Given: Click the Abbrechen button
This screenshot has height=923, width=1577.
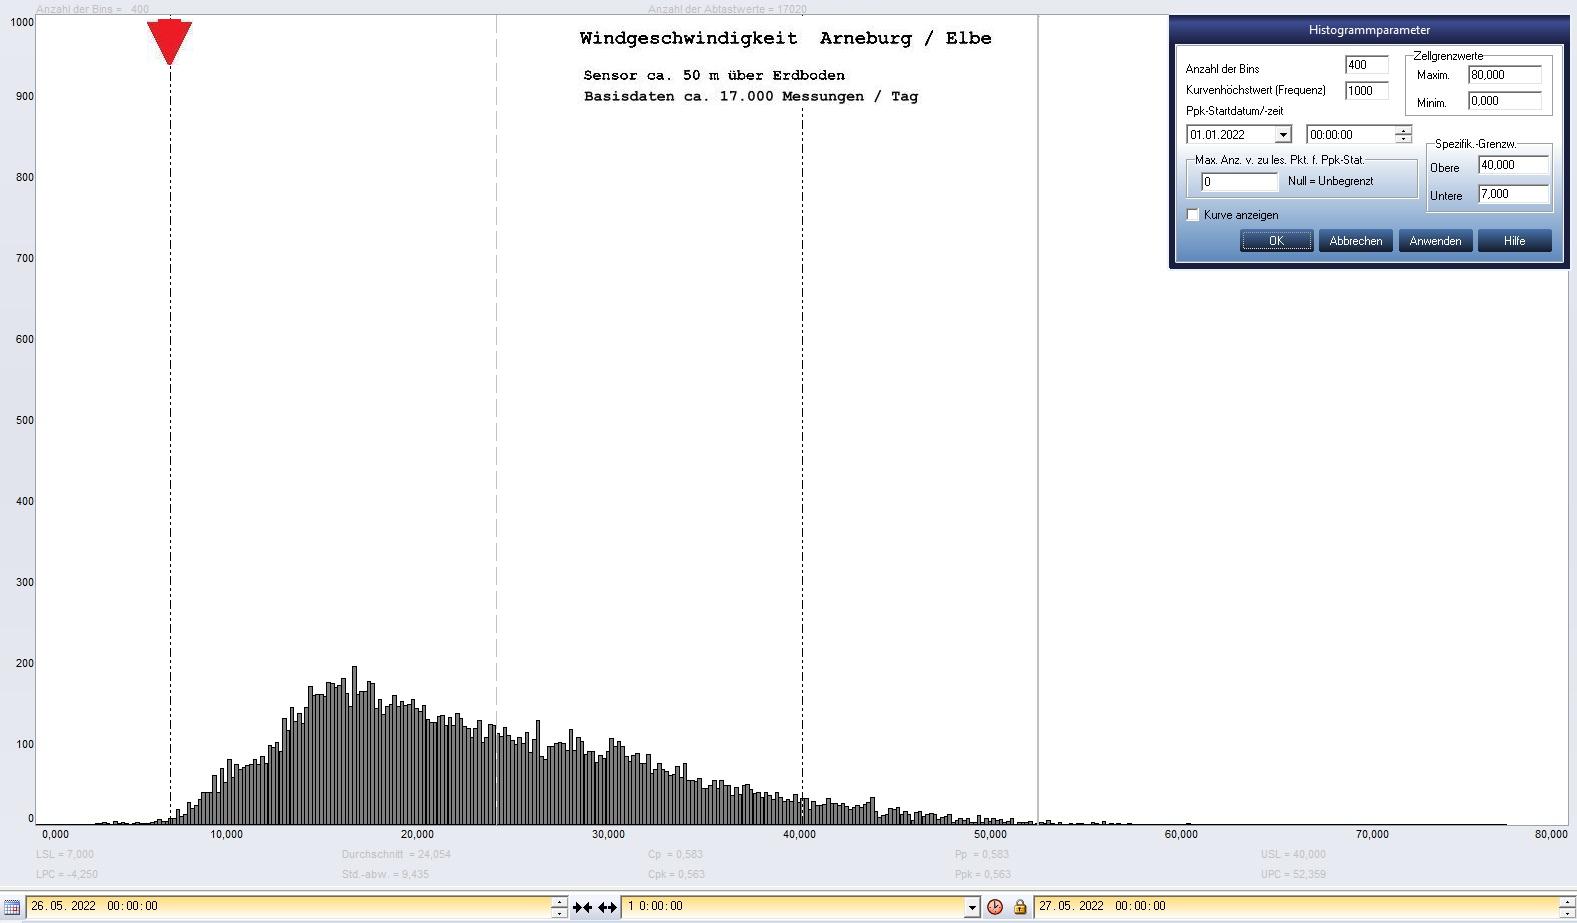Looking at the screenshot, I should point(1356,241).
